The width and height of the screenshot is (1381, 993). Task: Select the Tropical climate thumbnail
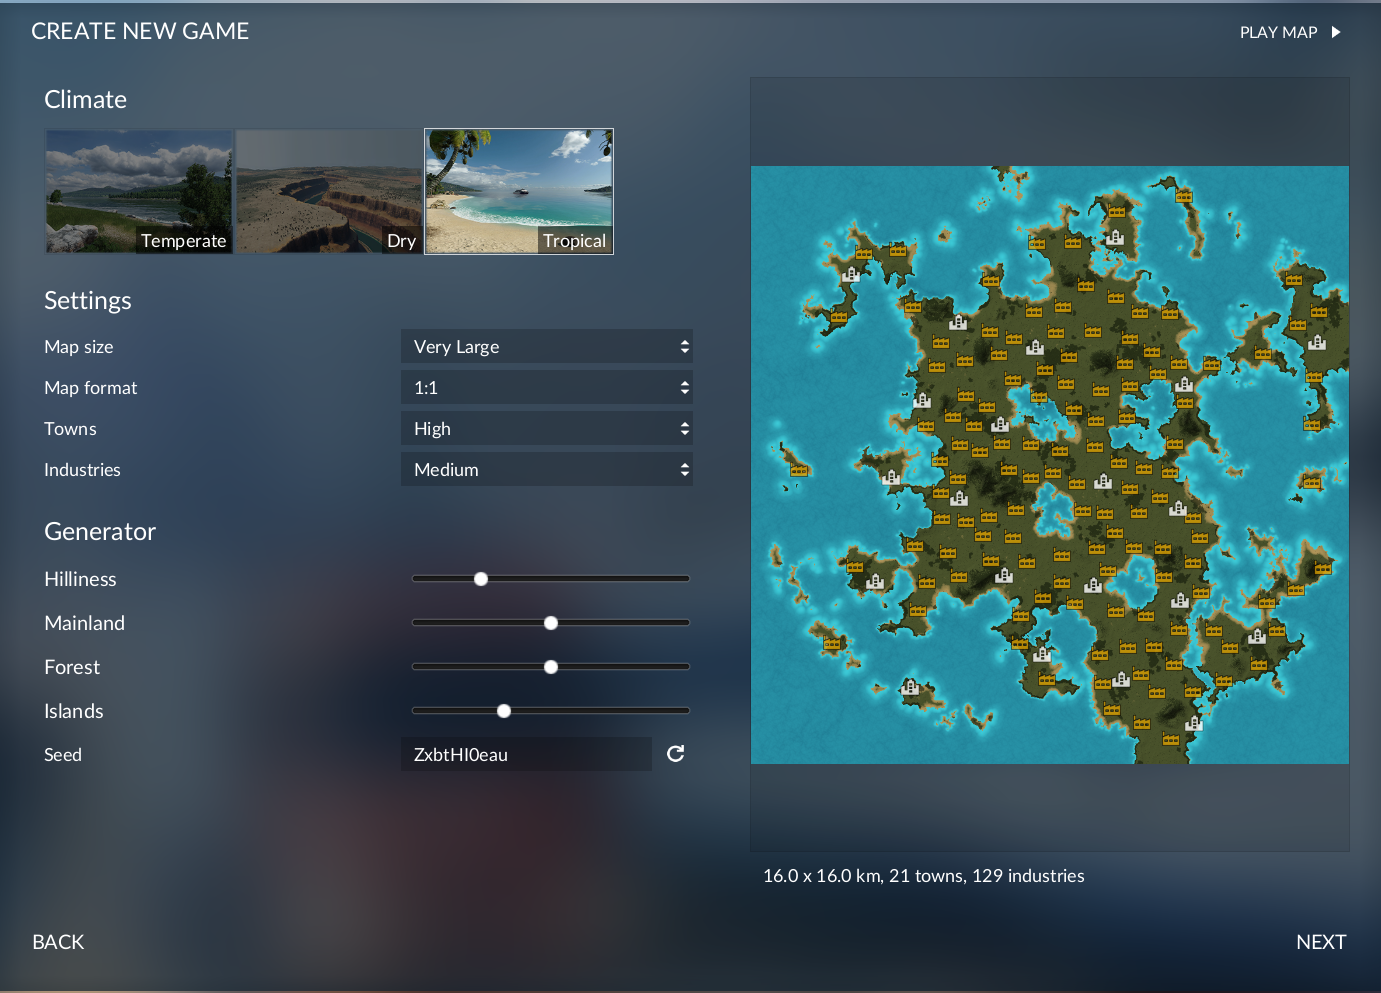tap(519, 191)
